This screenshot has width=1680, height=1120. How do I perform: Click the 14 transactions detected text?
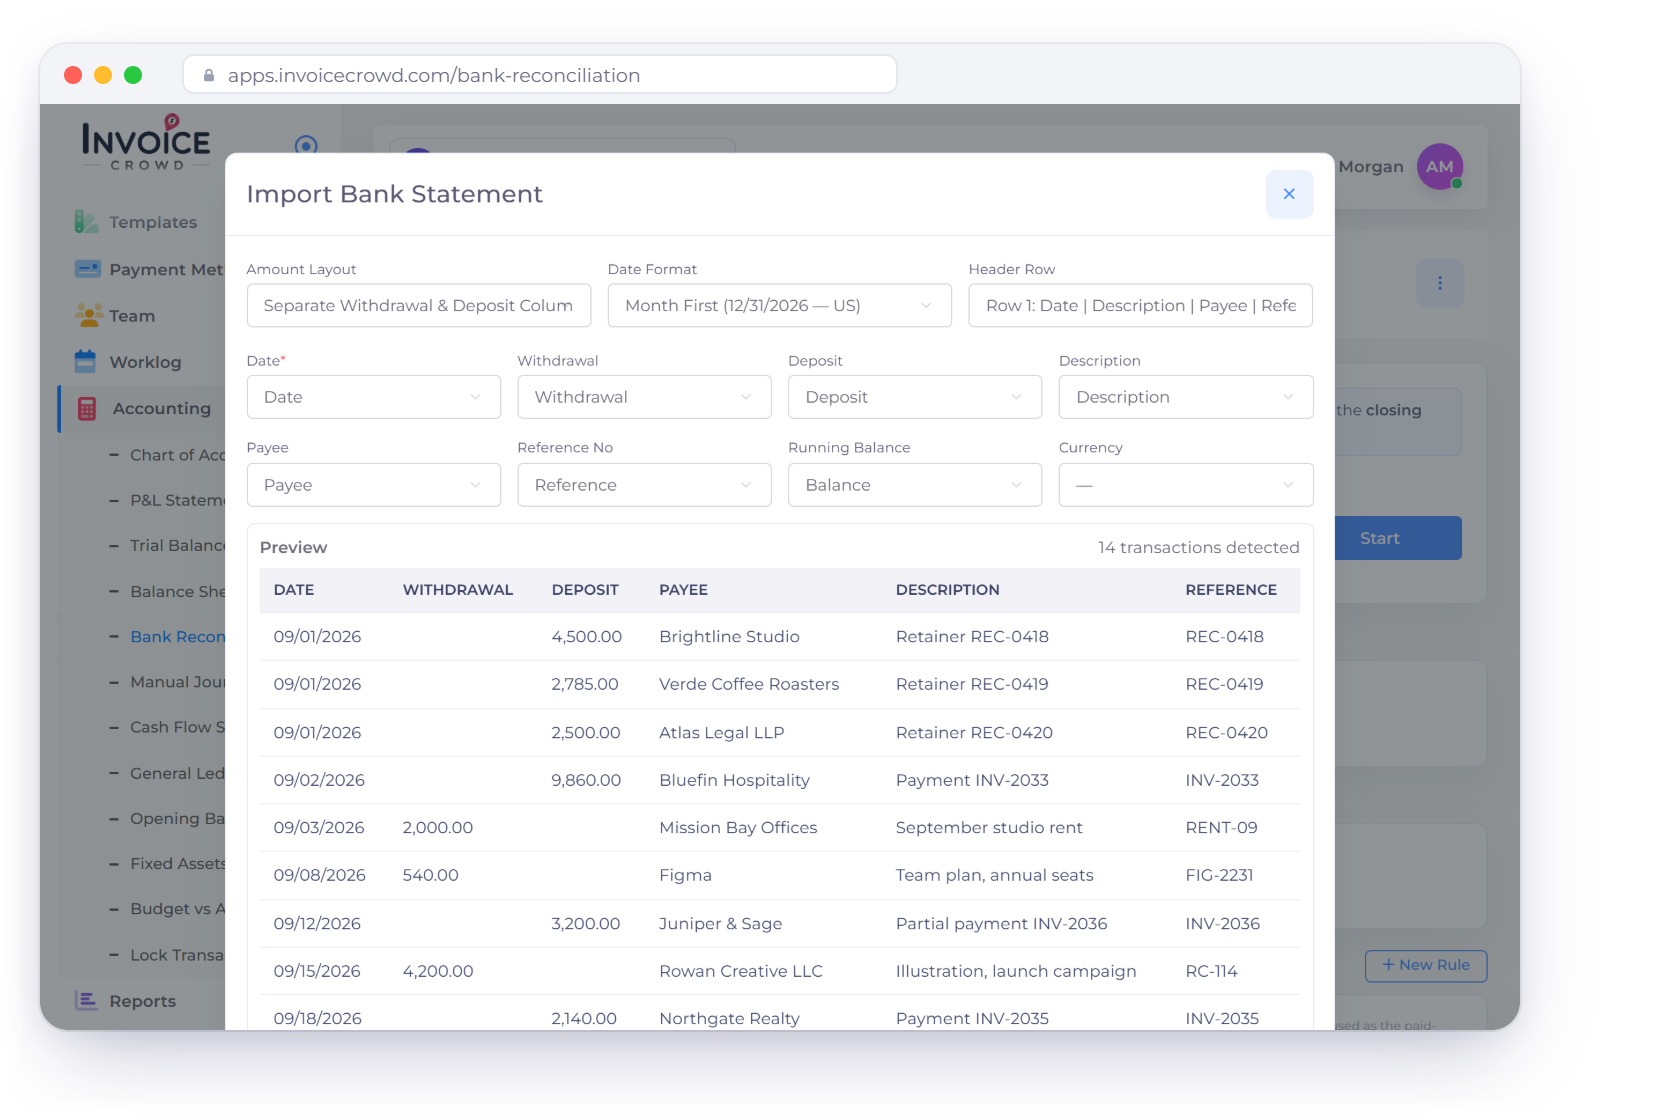point(1198,547)
